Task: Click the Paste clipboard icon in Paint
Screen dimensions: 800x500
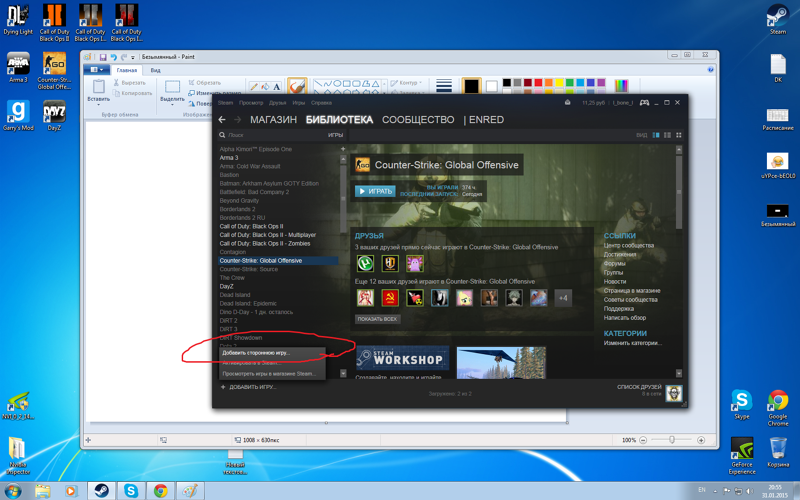Action: [x=98, y=86]
